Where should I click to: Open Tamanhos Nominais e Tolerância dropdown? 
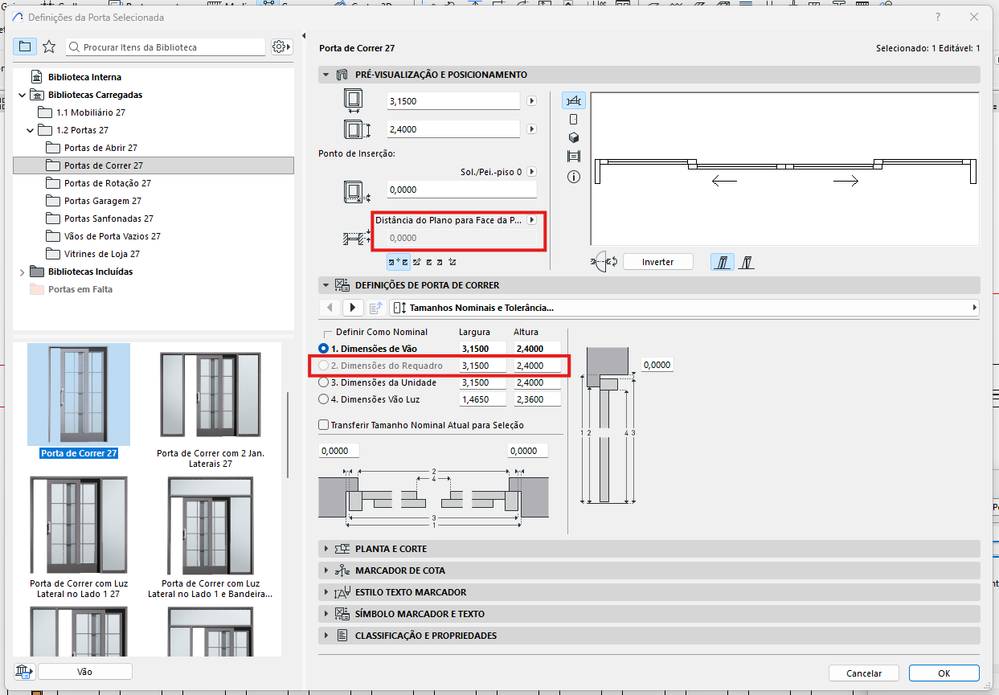(x=684, y=308)
